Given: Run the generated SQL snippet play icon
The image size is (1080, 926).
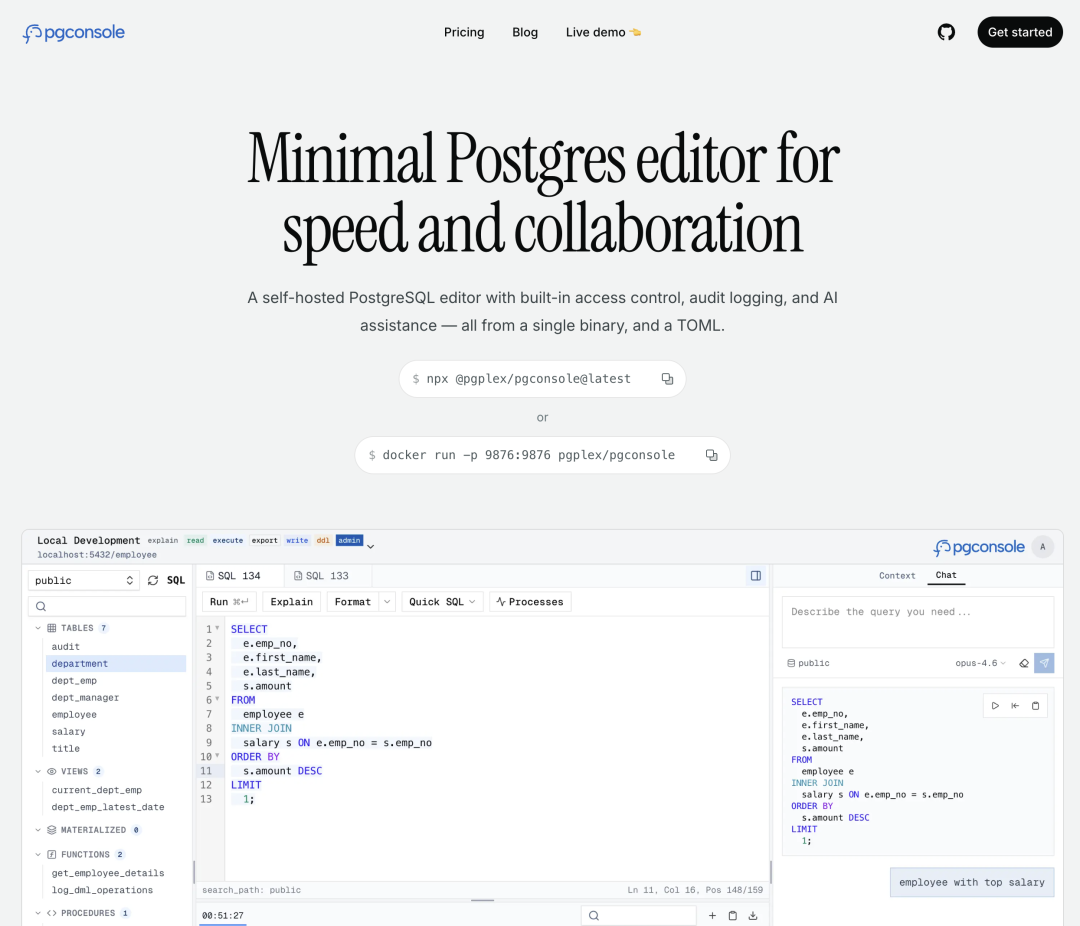Looking at the screenshot, I should (x=995, y=706).
